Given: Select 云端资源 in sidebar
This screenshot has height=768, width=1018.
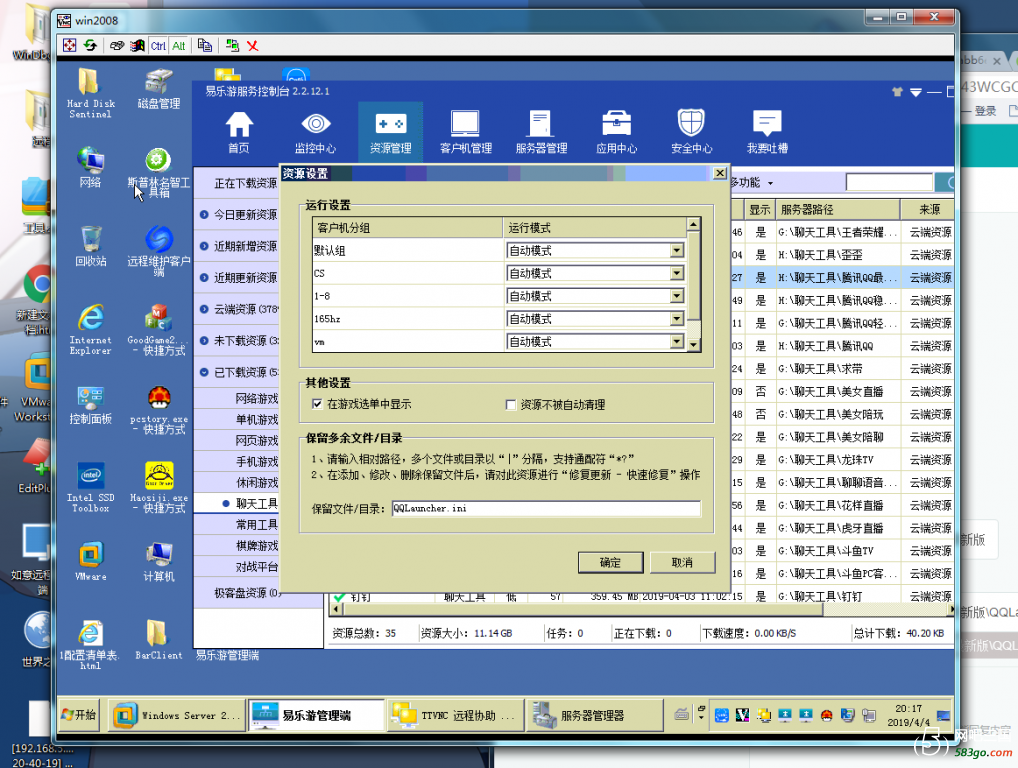Looking at the screenshot, I should pos(238,309).
